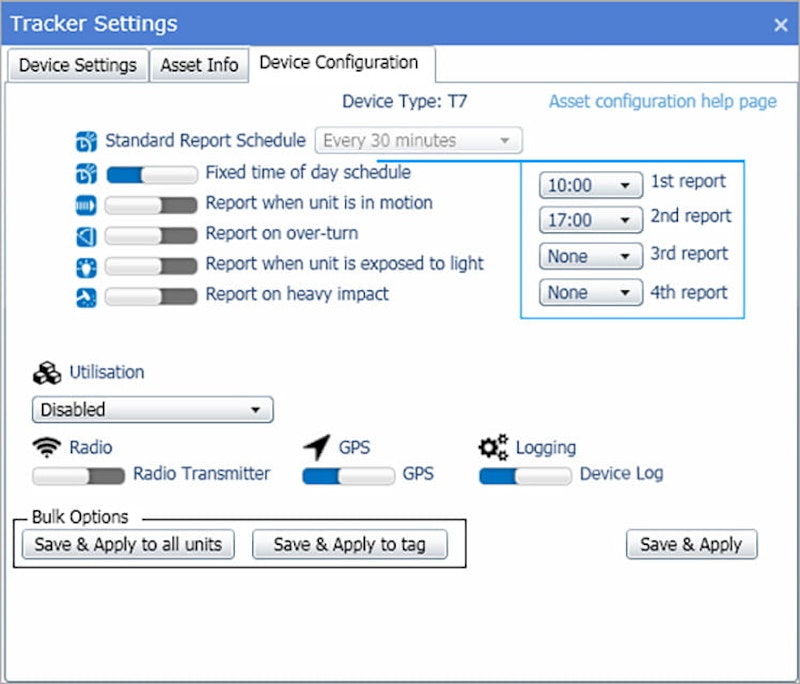Viewport: 800px width, 684px height.
Task: Click the Device Log label
Action: [622, 473]
